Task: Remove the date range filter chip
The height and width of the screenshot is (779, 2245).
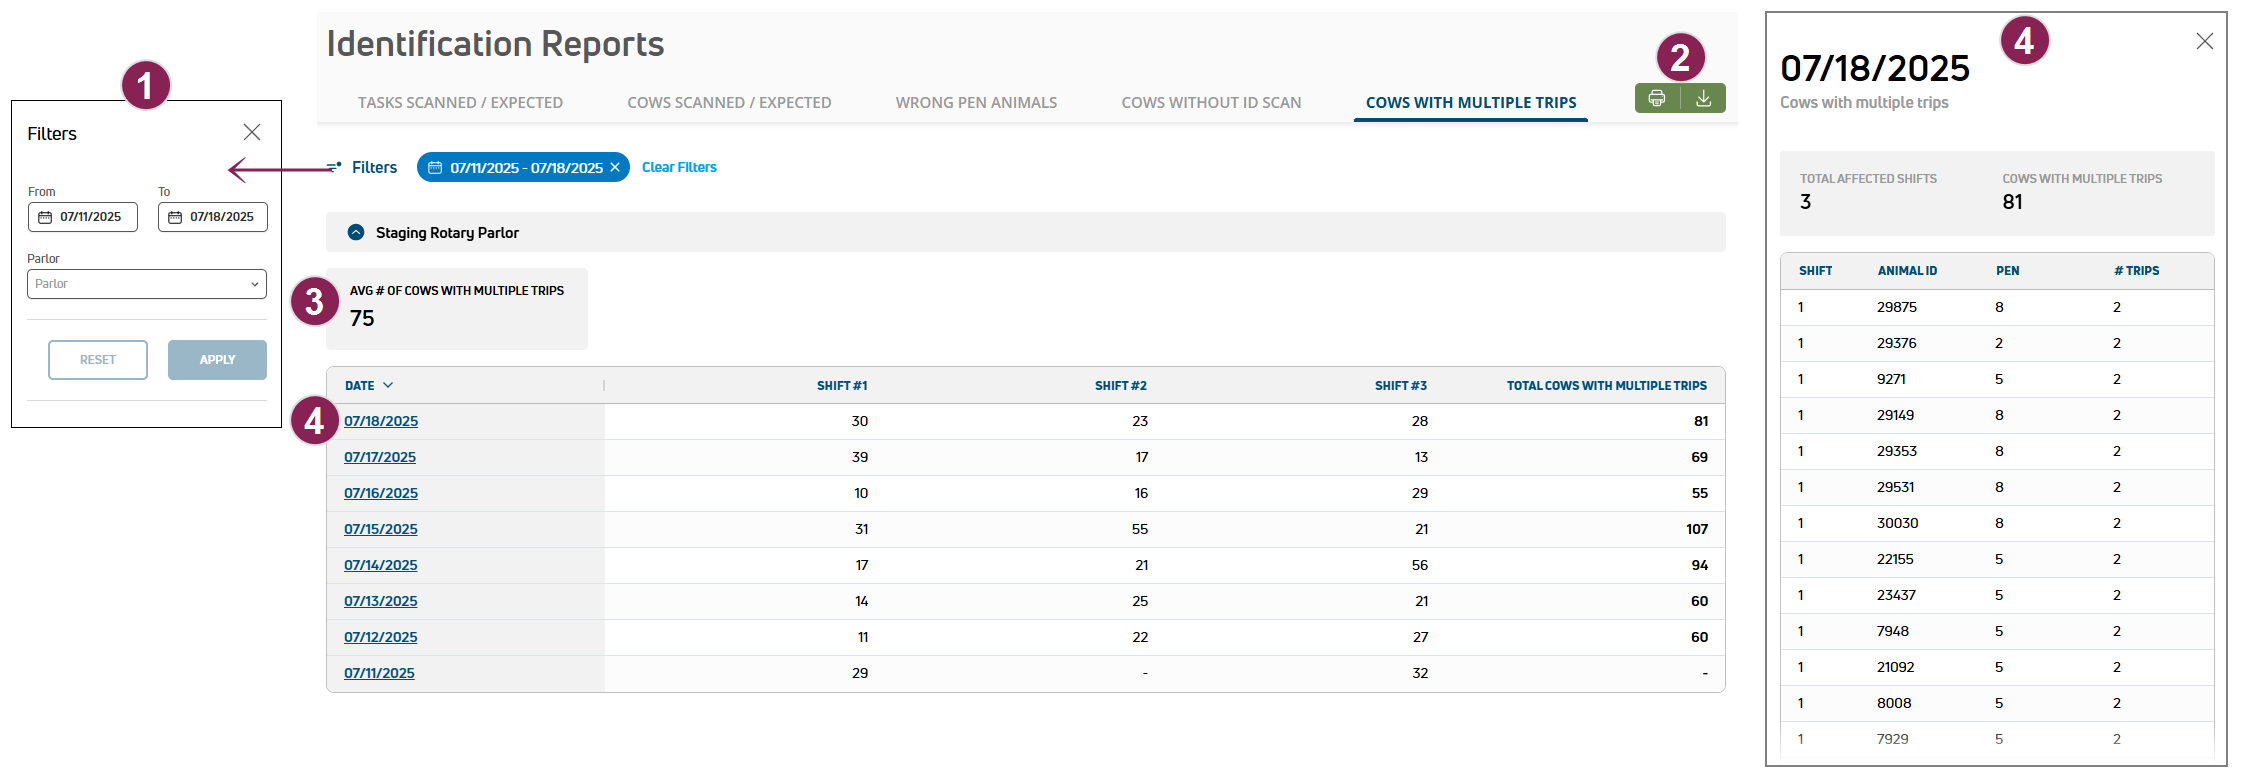Action: (x=615, y=167)
